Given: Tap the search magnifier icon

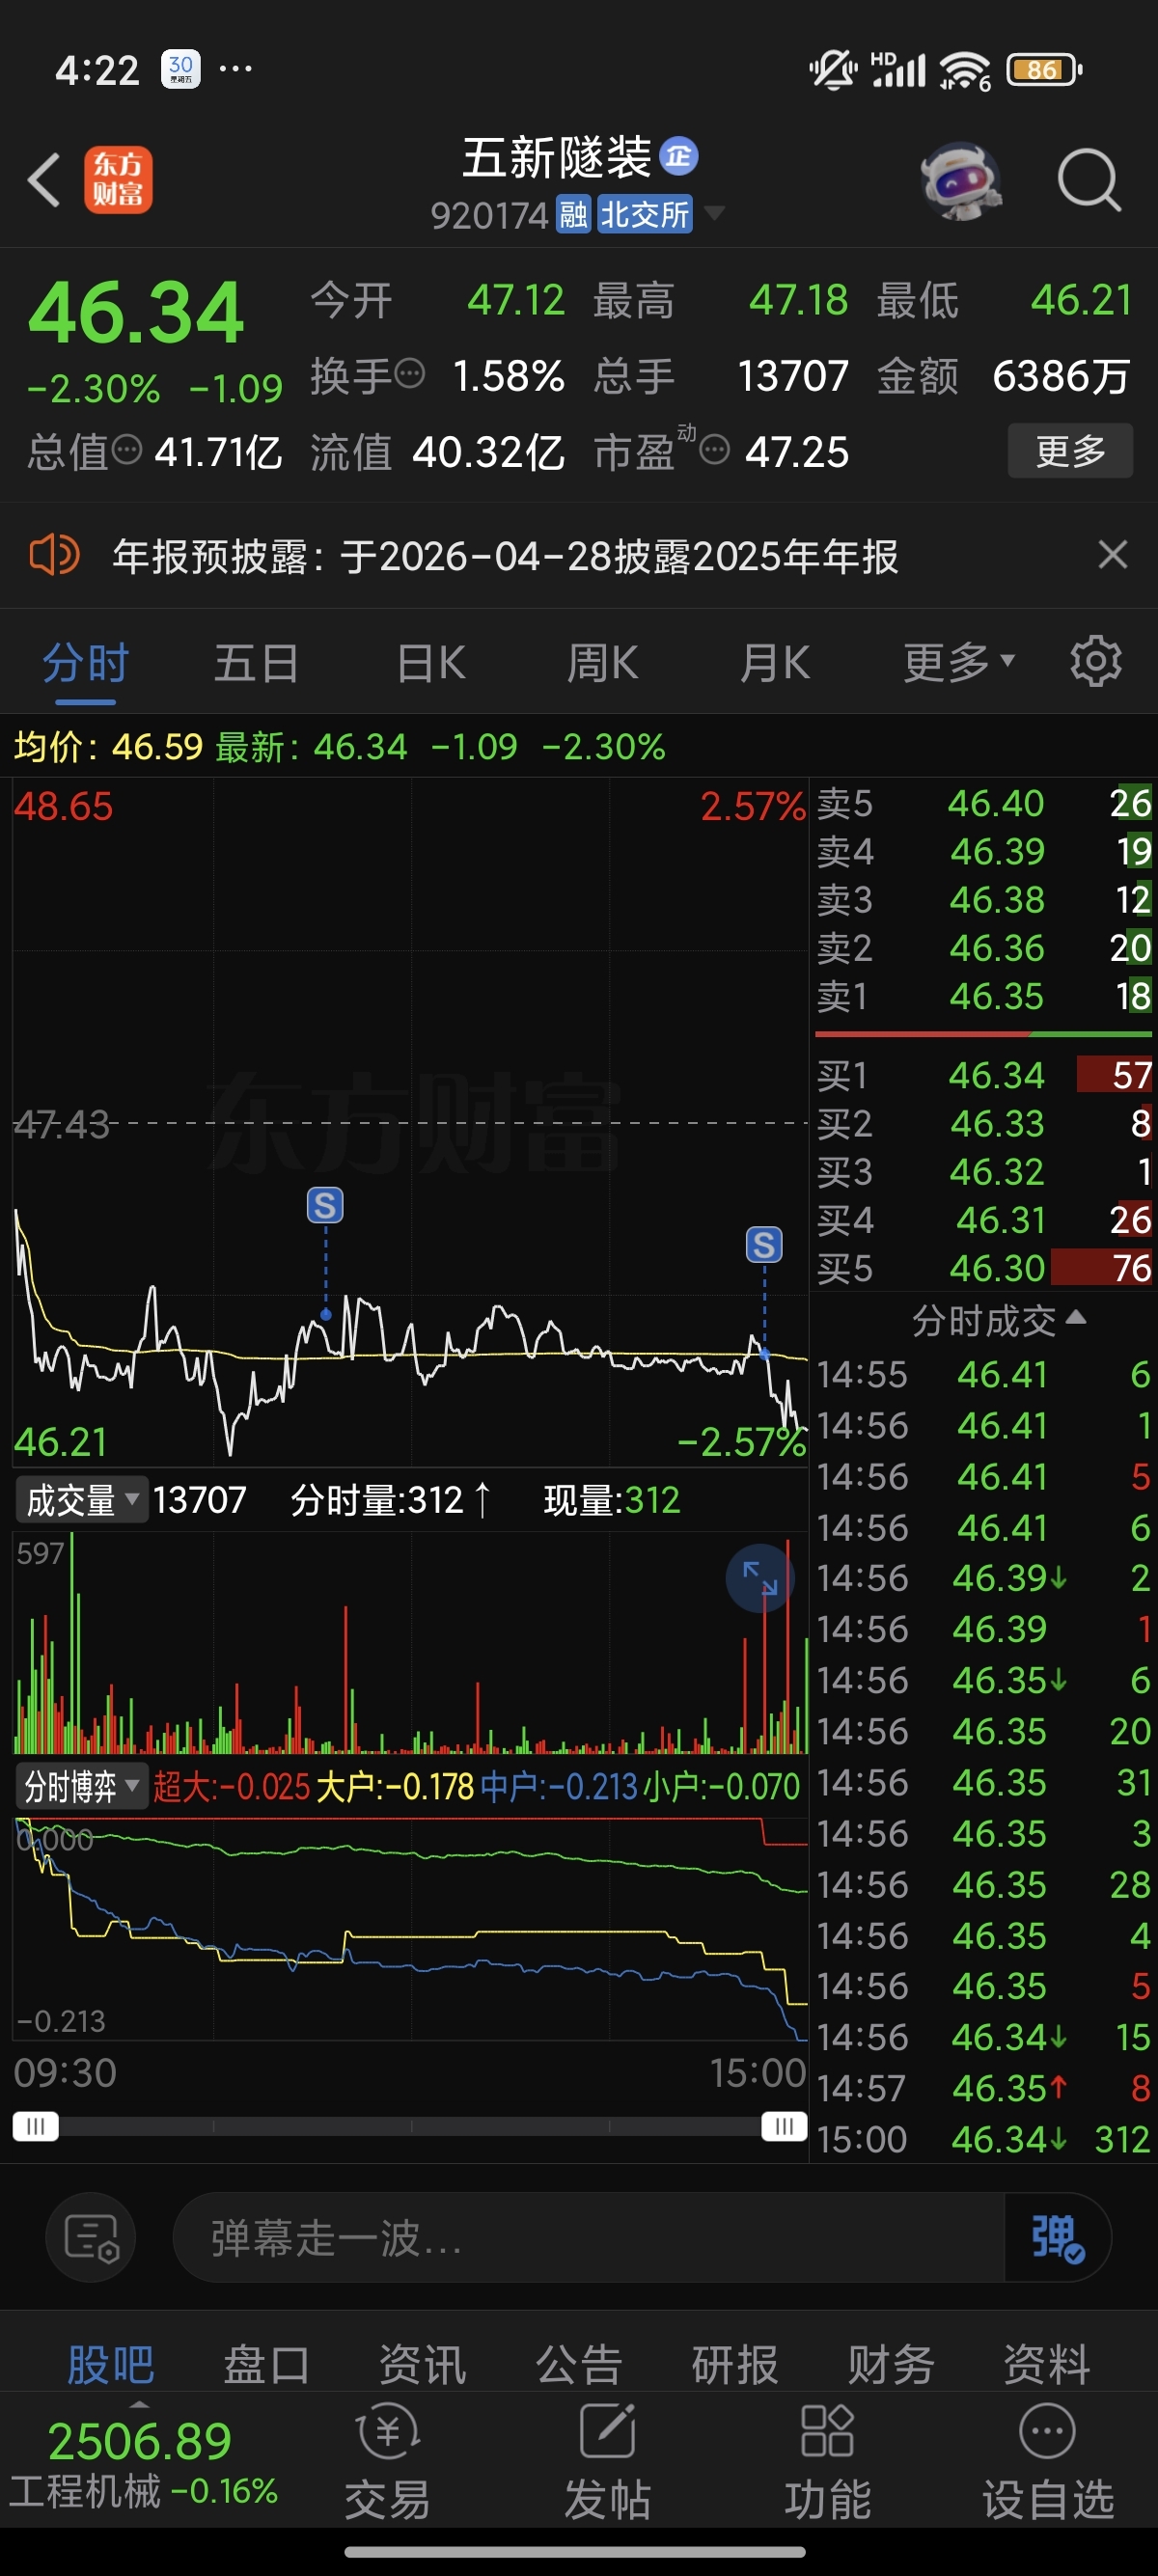Looking at the screenshot, I should 1089,181.
